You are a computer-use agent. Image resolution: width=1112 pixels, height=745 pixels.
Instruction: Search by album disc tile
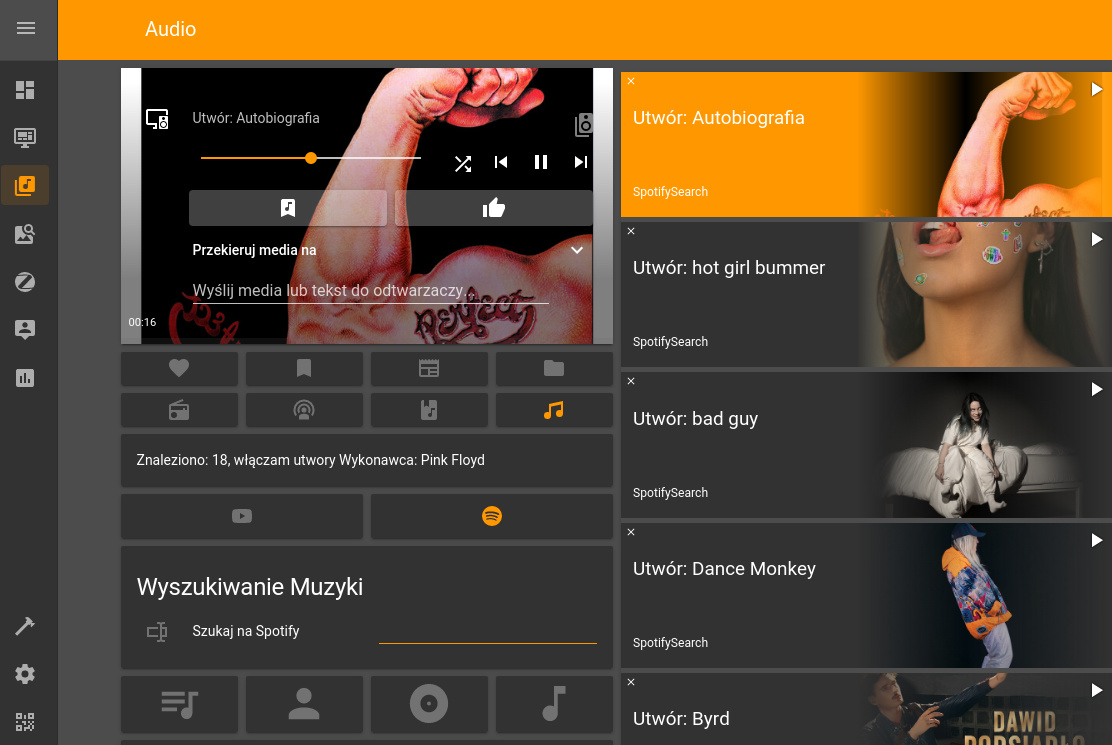click(429, 704)
